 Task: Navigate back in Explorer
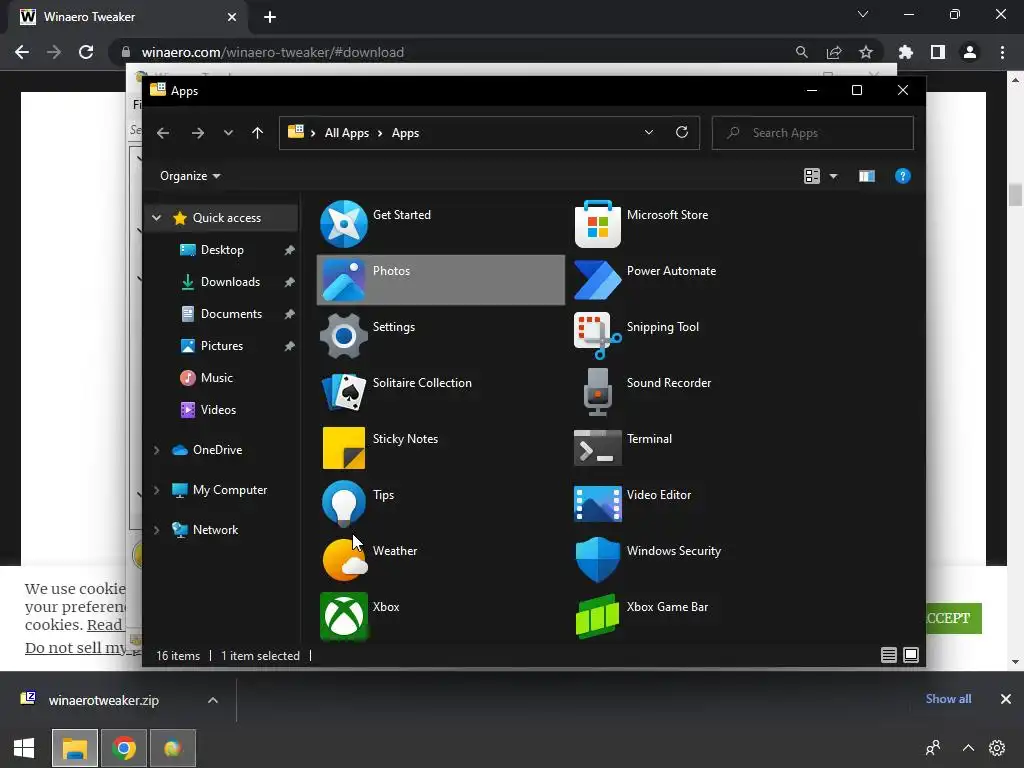(x=163, y=133)
